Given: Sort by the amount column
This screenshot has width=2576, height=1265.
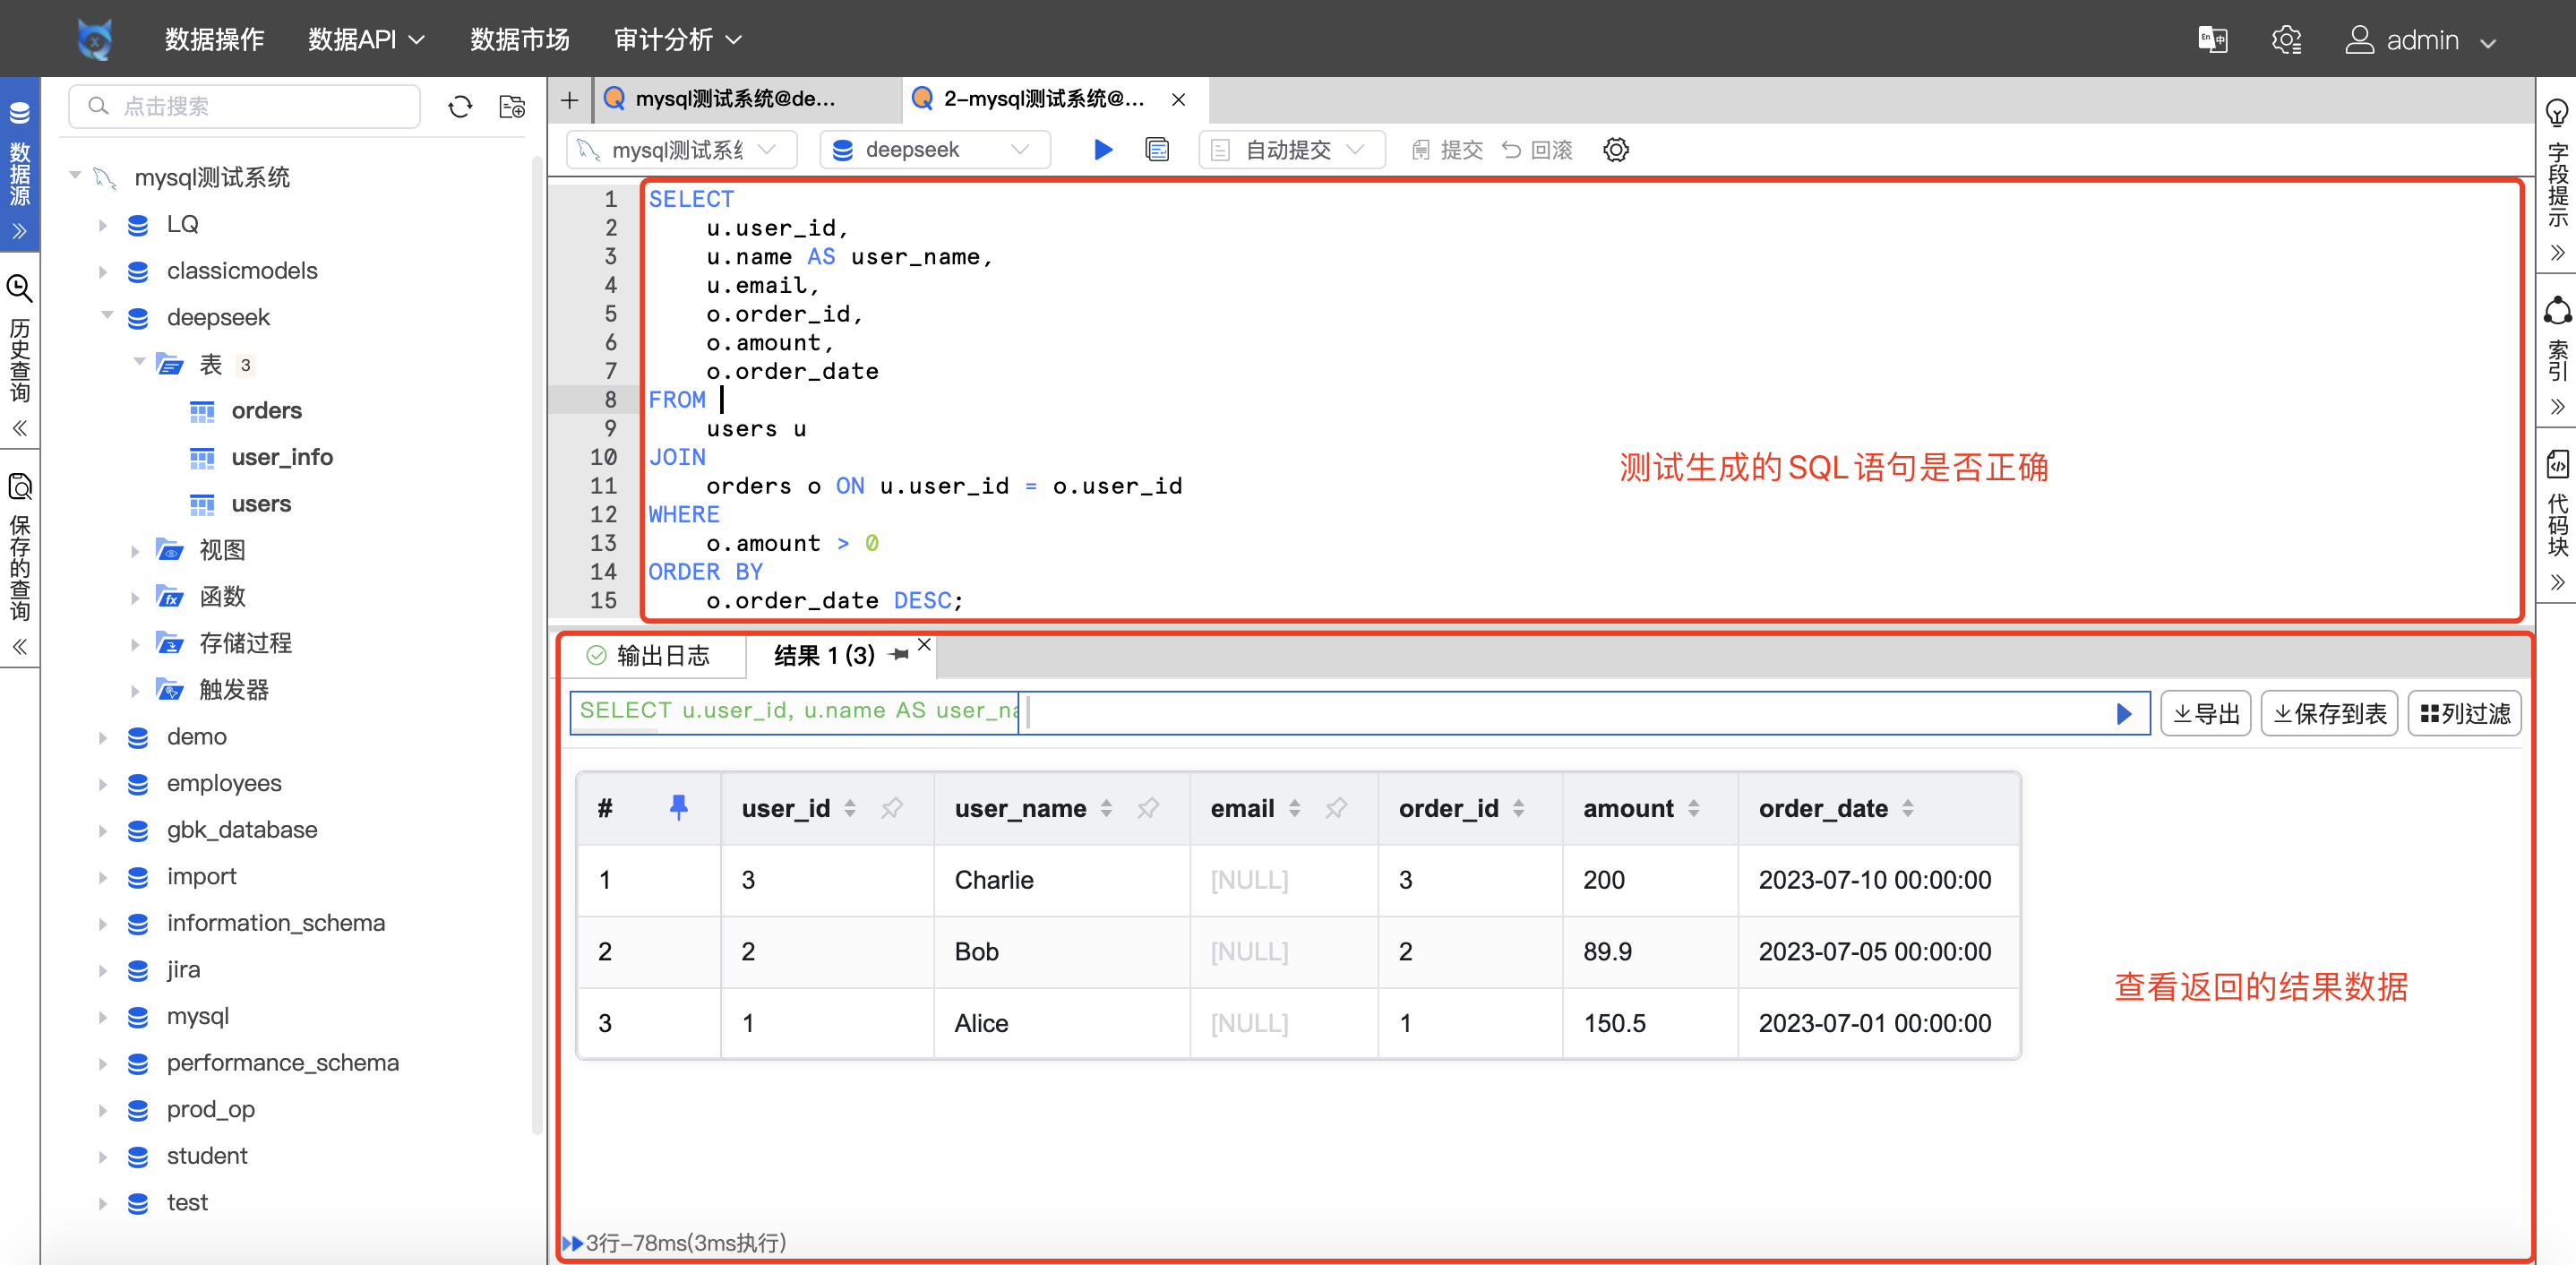Looking at the screenshot, I should (x=1693, y=808).
